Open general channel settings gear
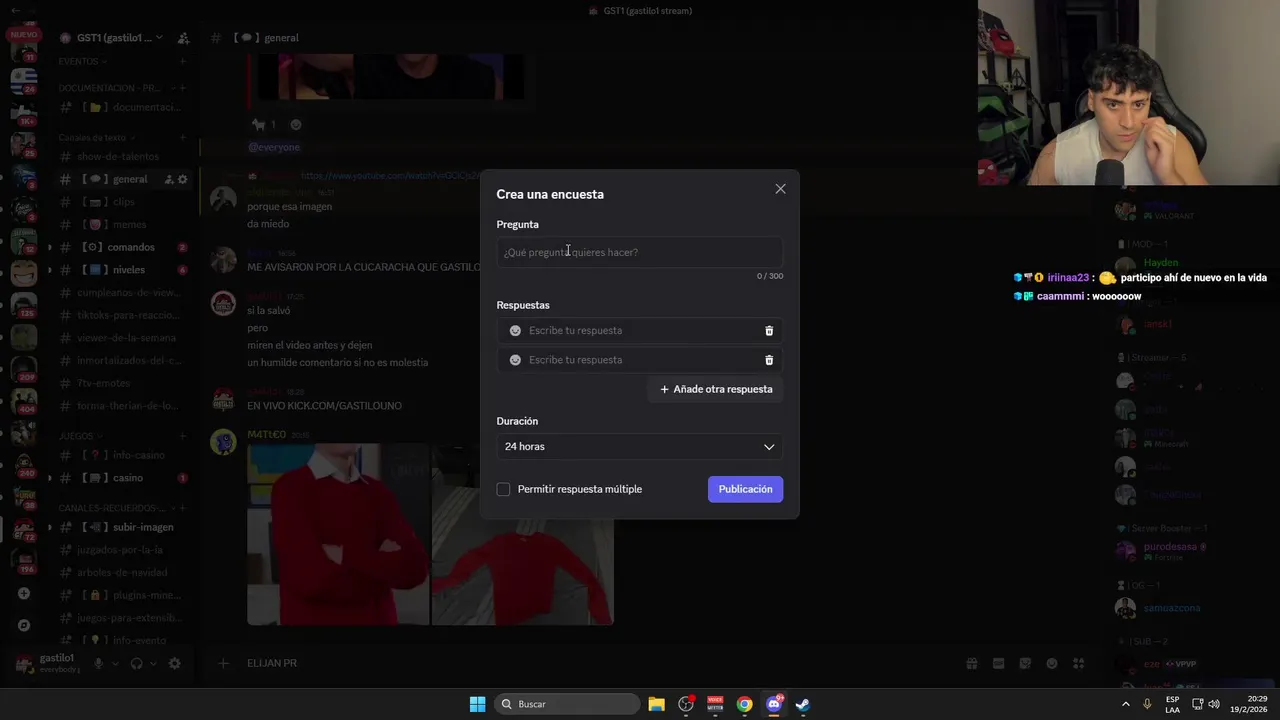1280x720 pixels. pos(182,179)
